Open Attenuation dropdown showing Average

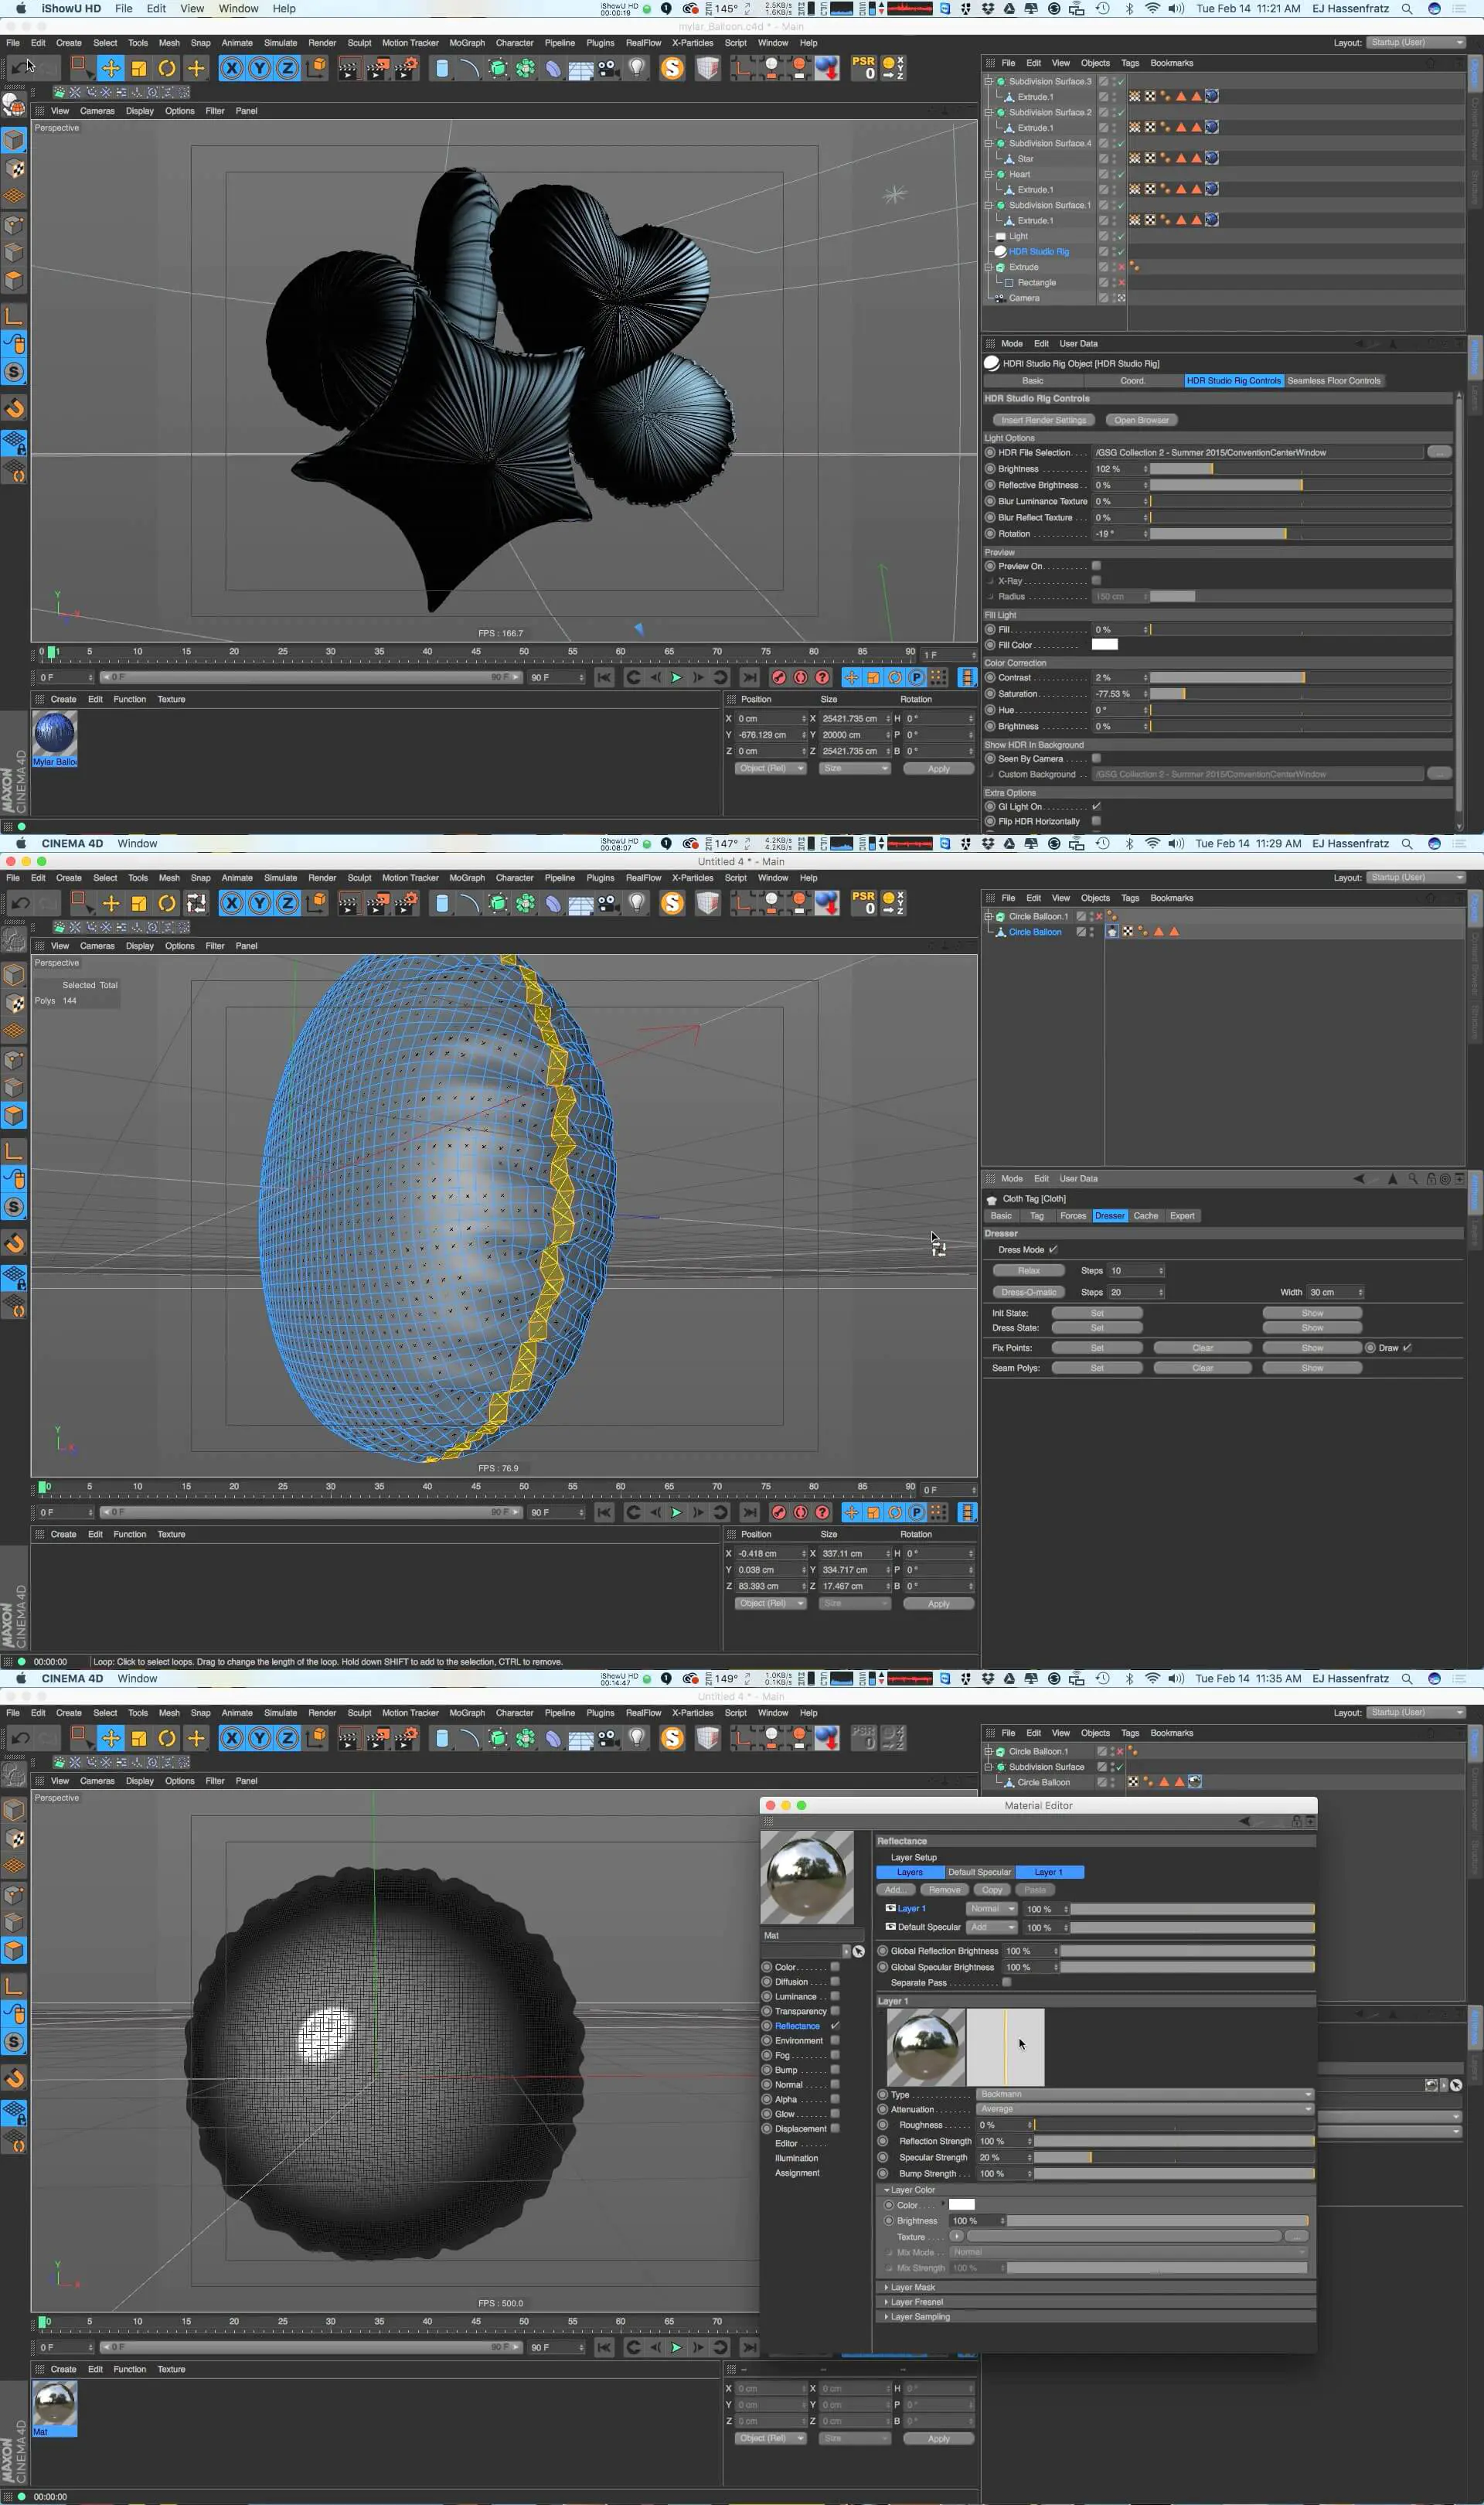[1145, 2108]
